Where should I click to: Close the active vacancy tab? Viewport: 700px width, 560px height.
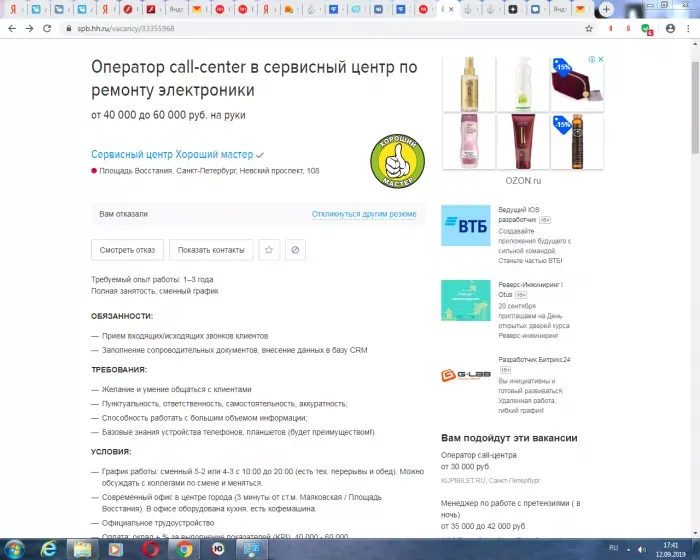[451, 9]
